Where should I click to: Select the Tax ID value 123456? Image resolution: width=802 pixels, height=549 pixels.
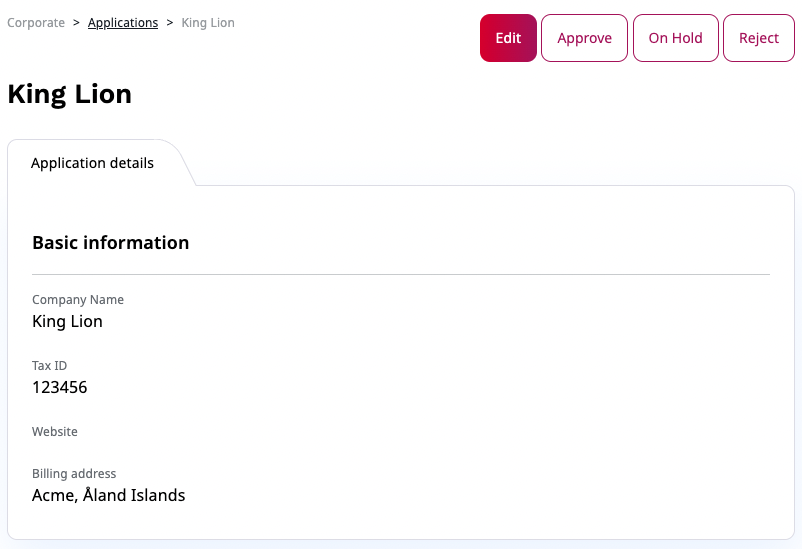59,387
